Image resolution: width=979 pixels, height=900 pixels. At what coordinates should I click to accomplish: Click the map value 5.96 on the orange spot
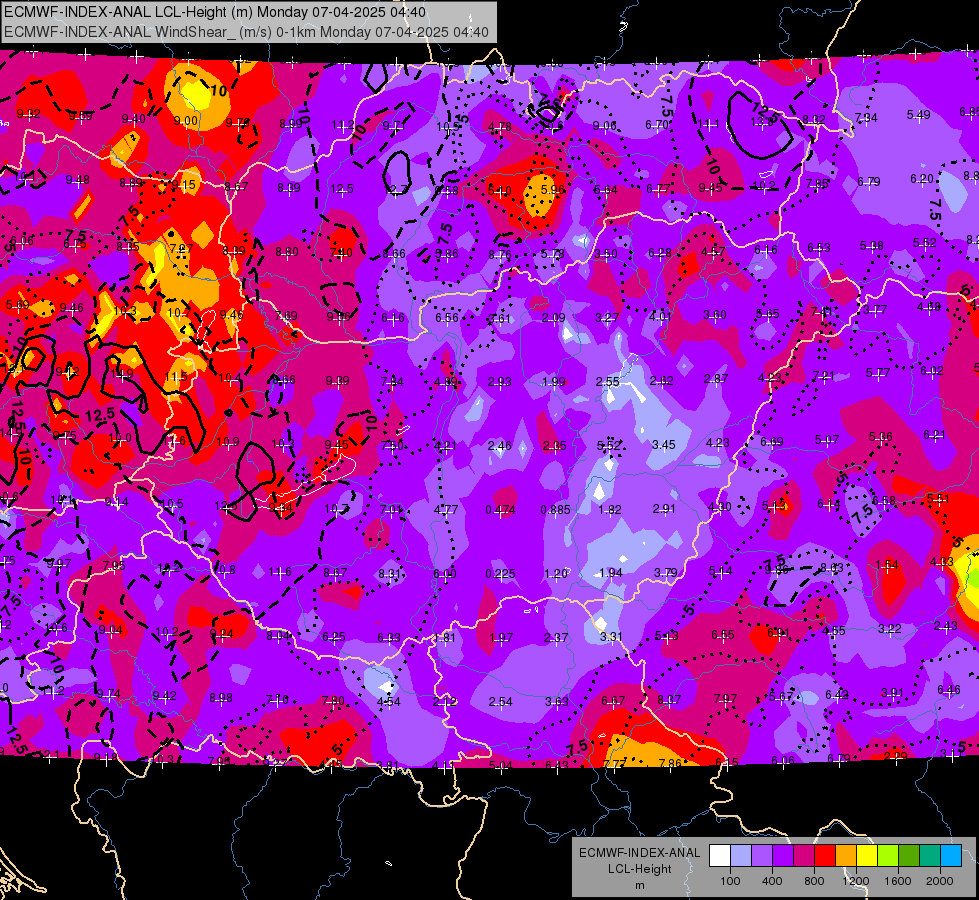[x=553, y=189]
